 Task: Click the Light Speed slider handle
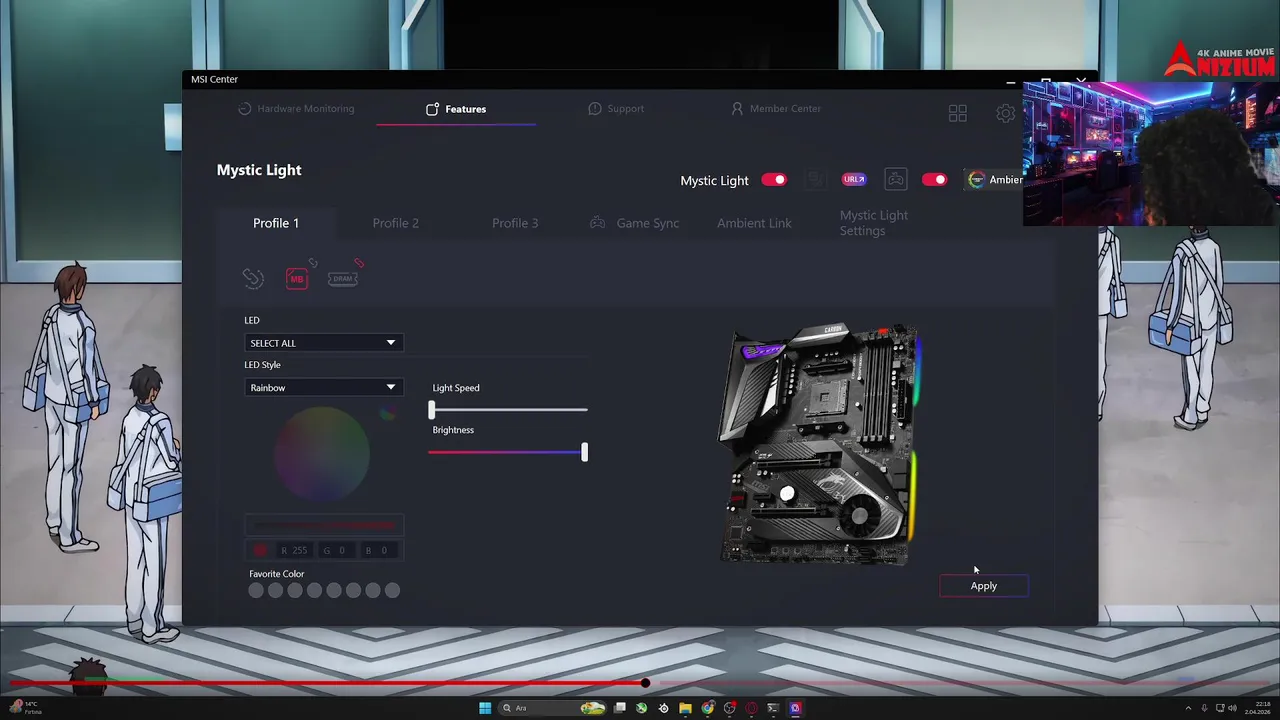click(x=432, y=410)
